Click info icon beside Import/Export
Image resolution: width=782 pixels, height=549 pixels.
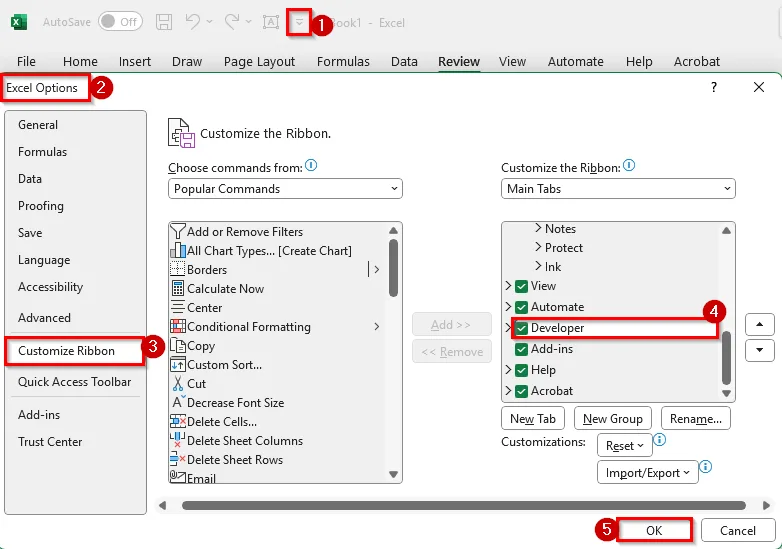[x=705, y=467]
